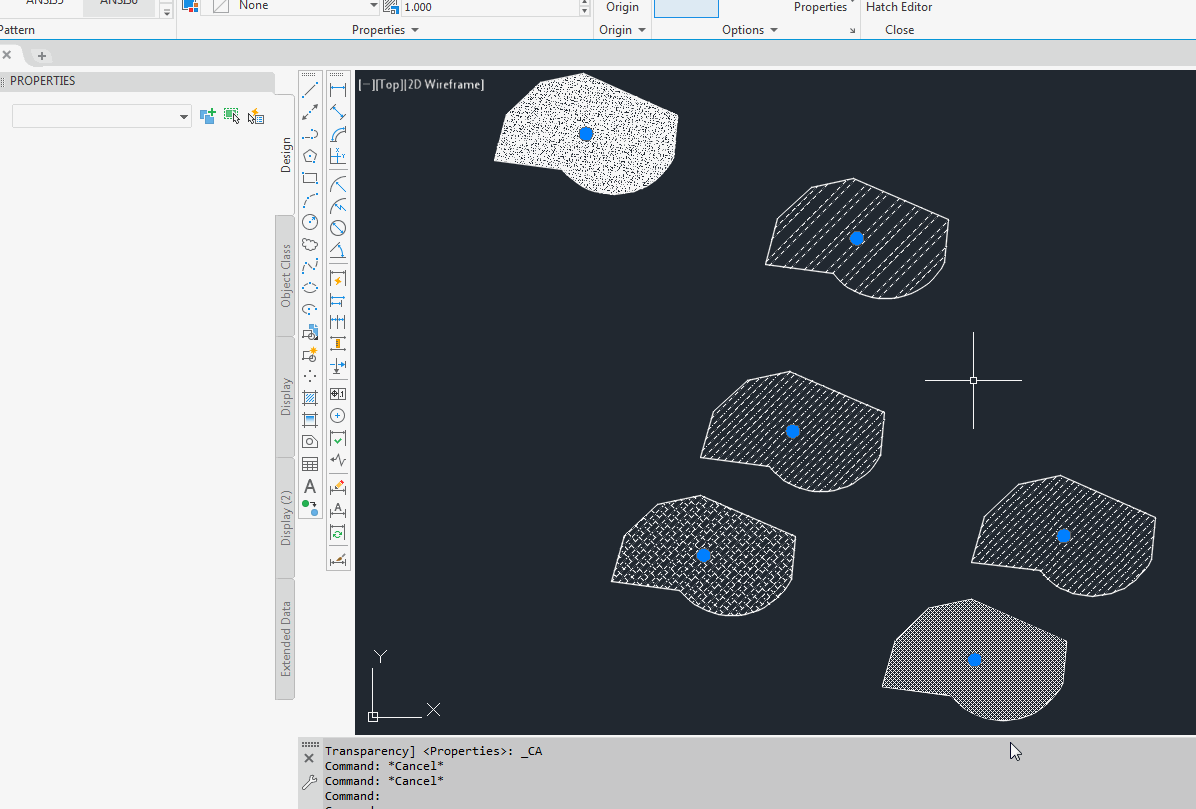
Task: Open the Extended Data tab
Action: (x=286, y=639)
